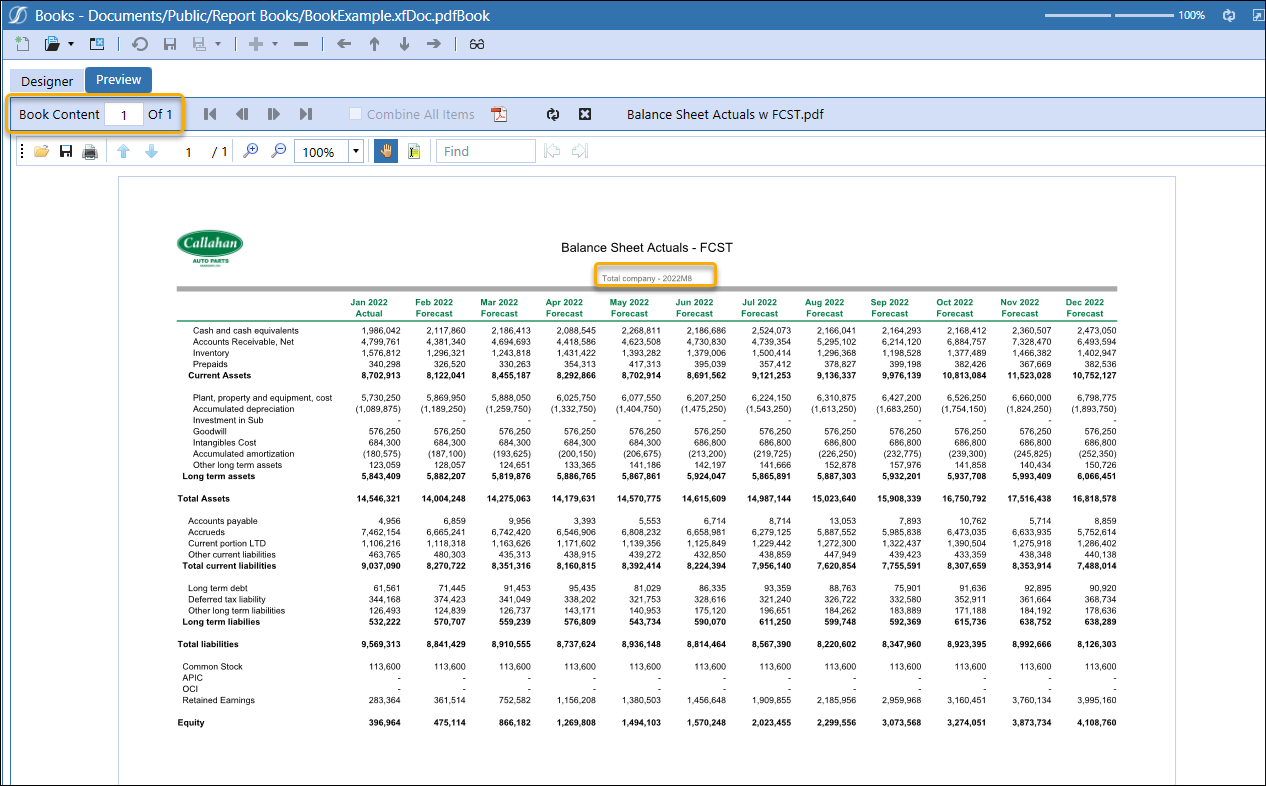Enable the text selection tool
Image resolution: width=1266 pixels, height=786 pixels.
point(412,152)
